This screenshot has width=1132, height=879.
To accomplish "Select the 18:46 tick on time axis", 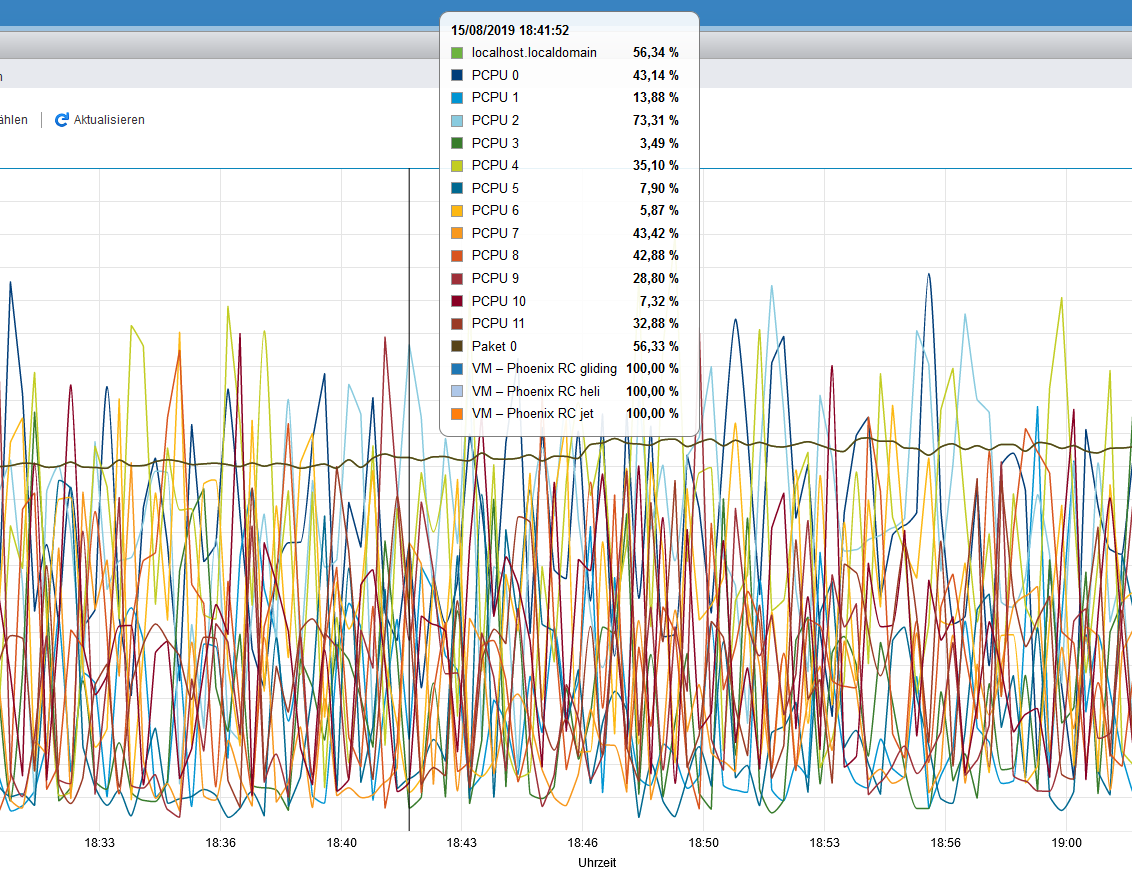I will pyautogui.click(x=583, y=843).
